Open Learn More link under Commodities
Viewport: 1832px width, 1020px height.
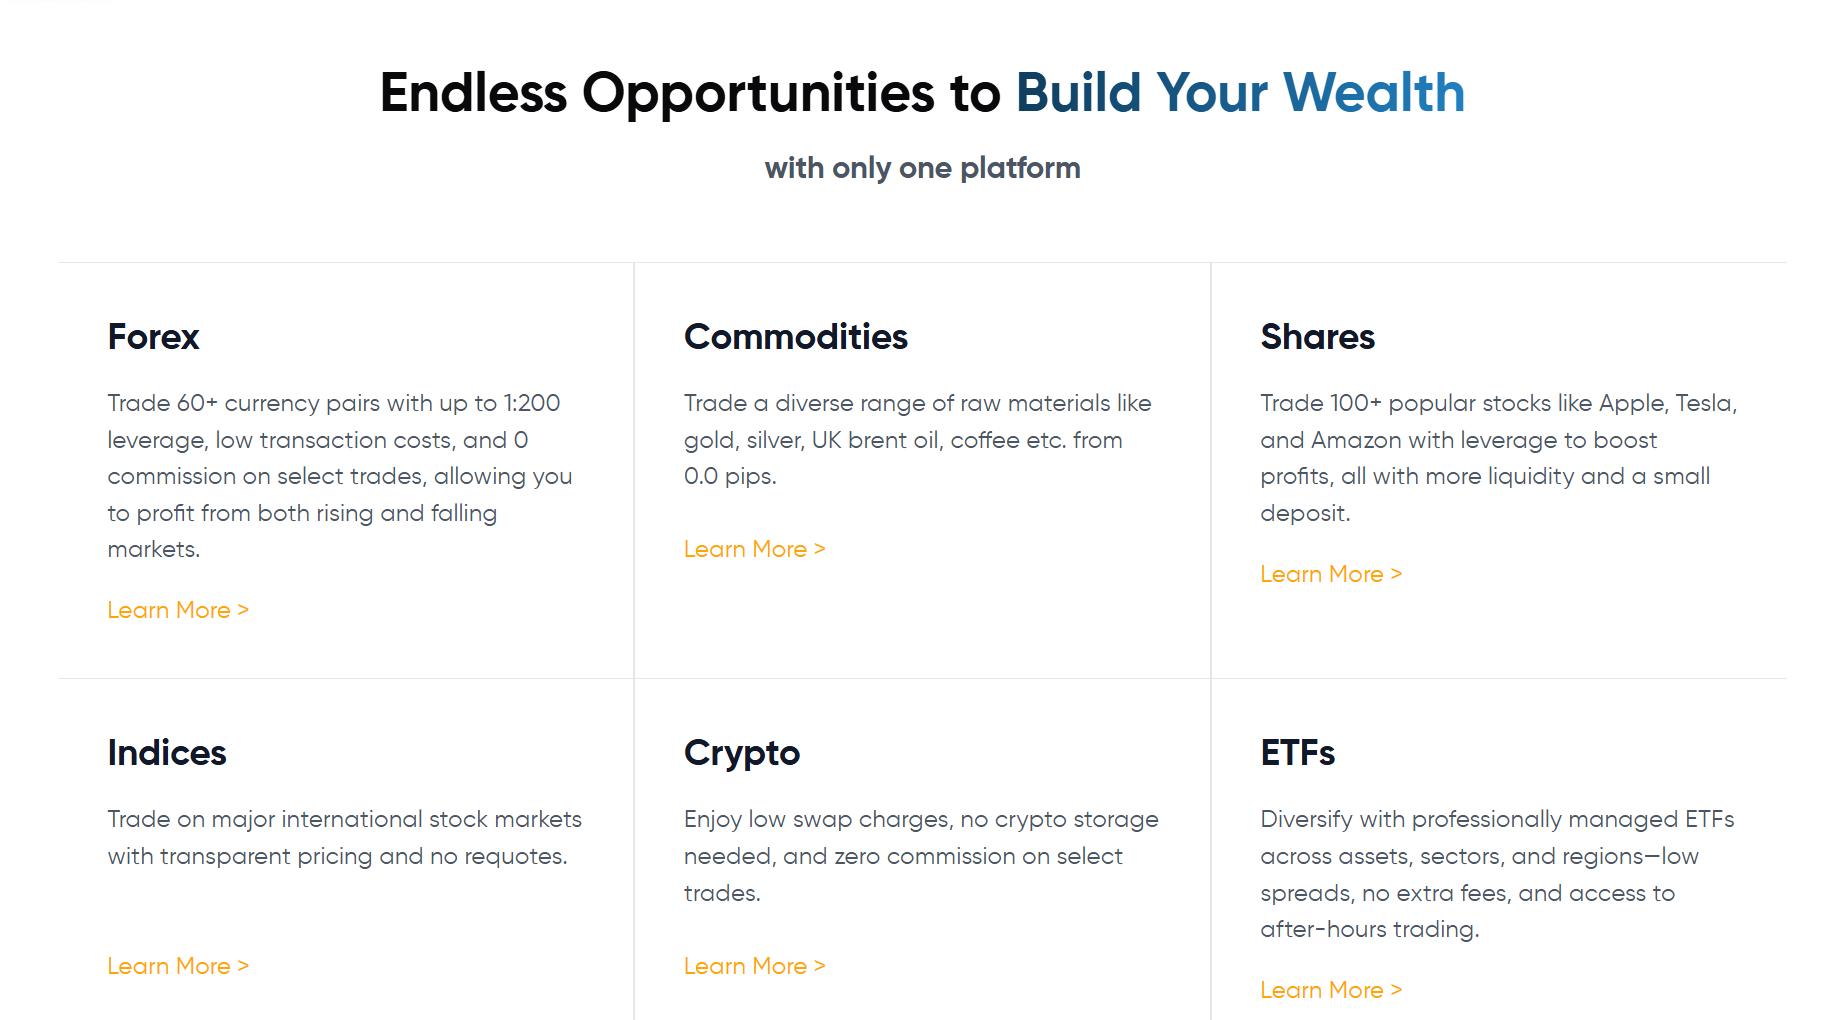(755, 549)
